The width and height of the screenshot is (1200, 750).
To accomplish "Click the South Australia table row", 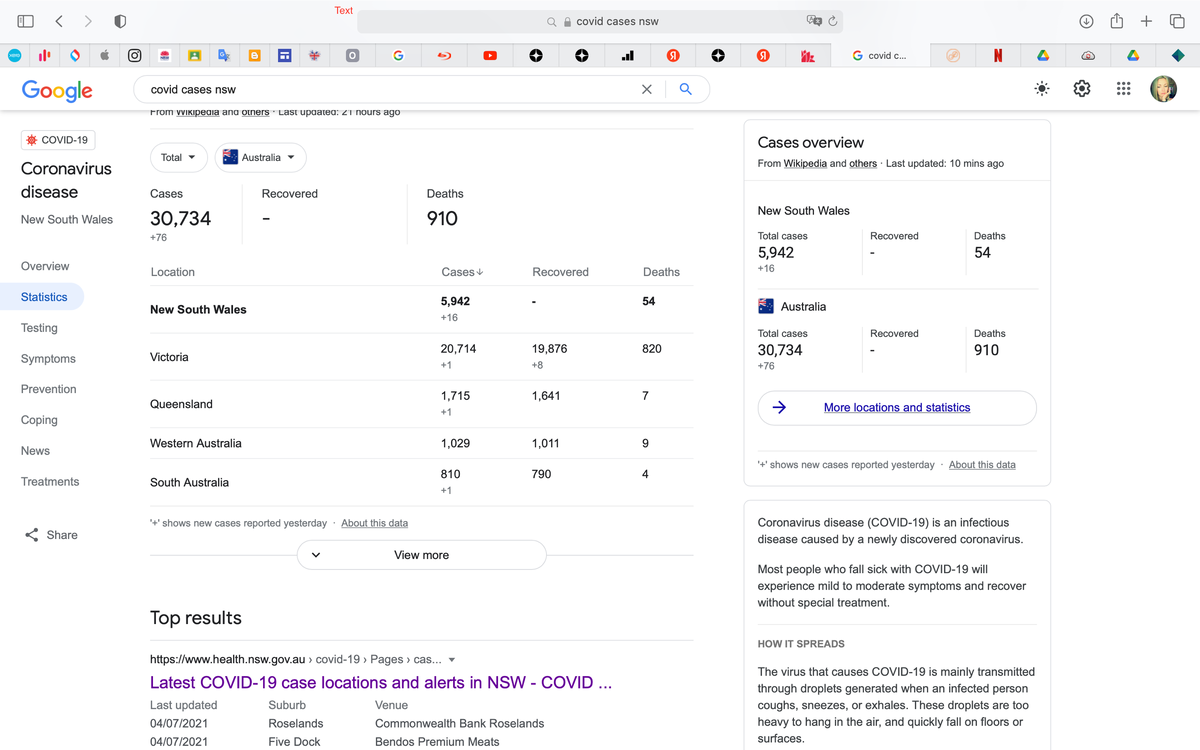I will [421, 482].
